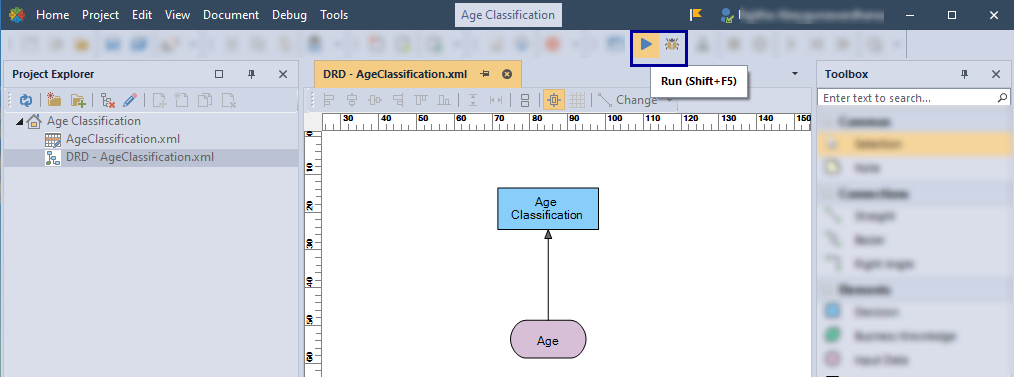
Task: Choose the Selection tool in Toolbox
Action: (x=914, y=144)
